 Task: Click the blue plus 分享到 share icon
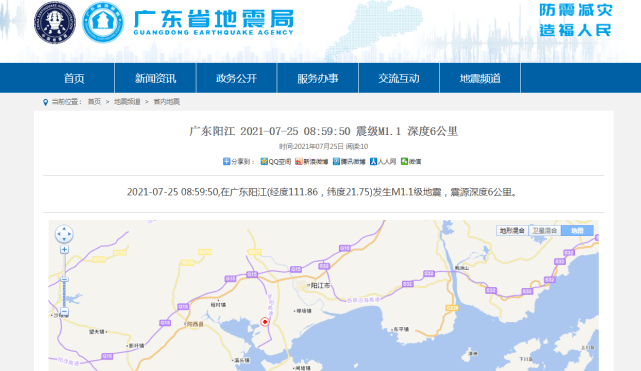point(226,161)
